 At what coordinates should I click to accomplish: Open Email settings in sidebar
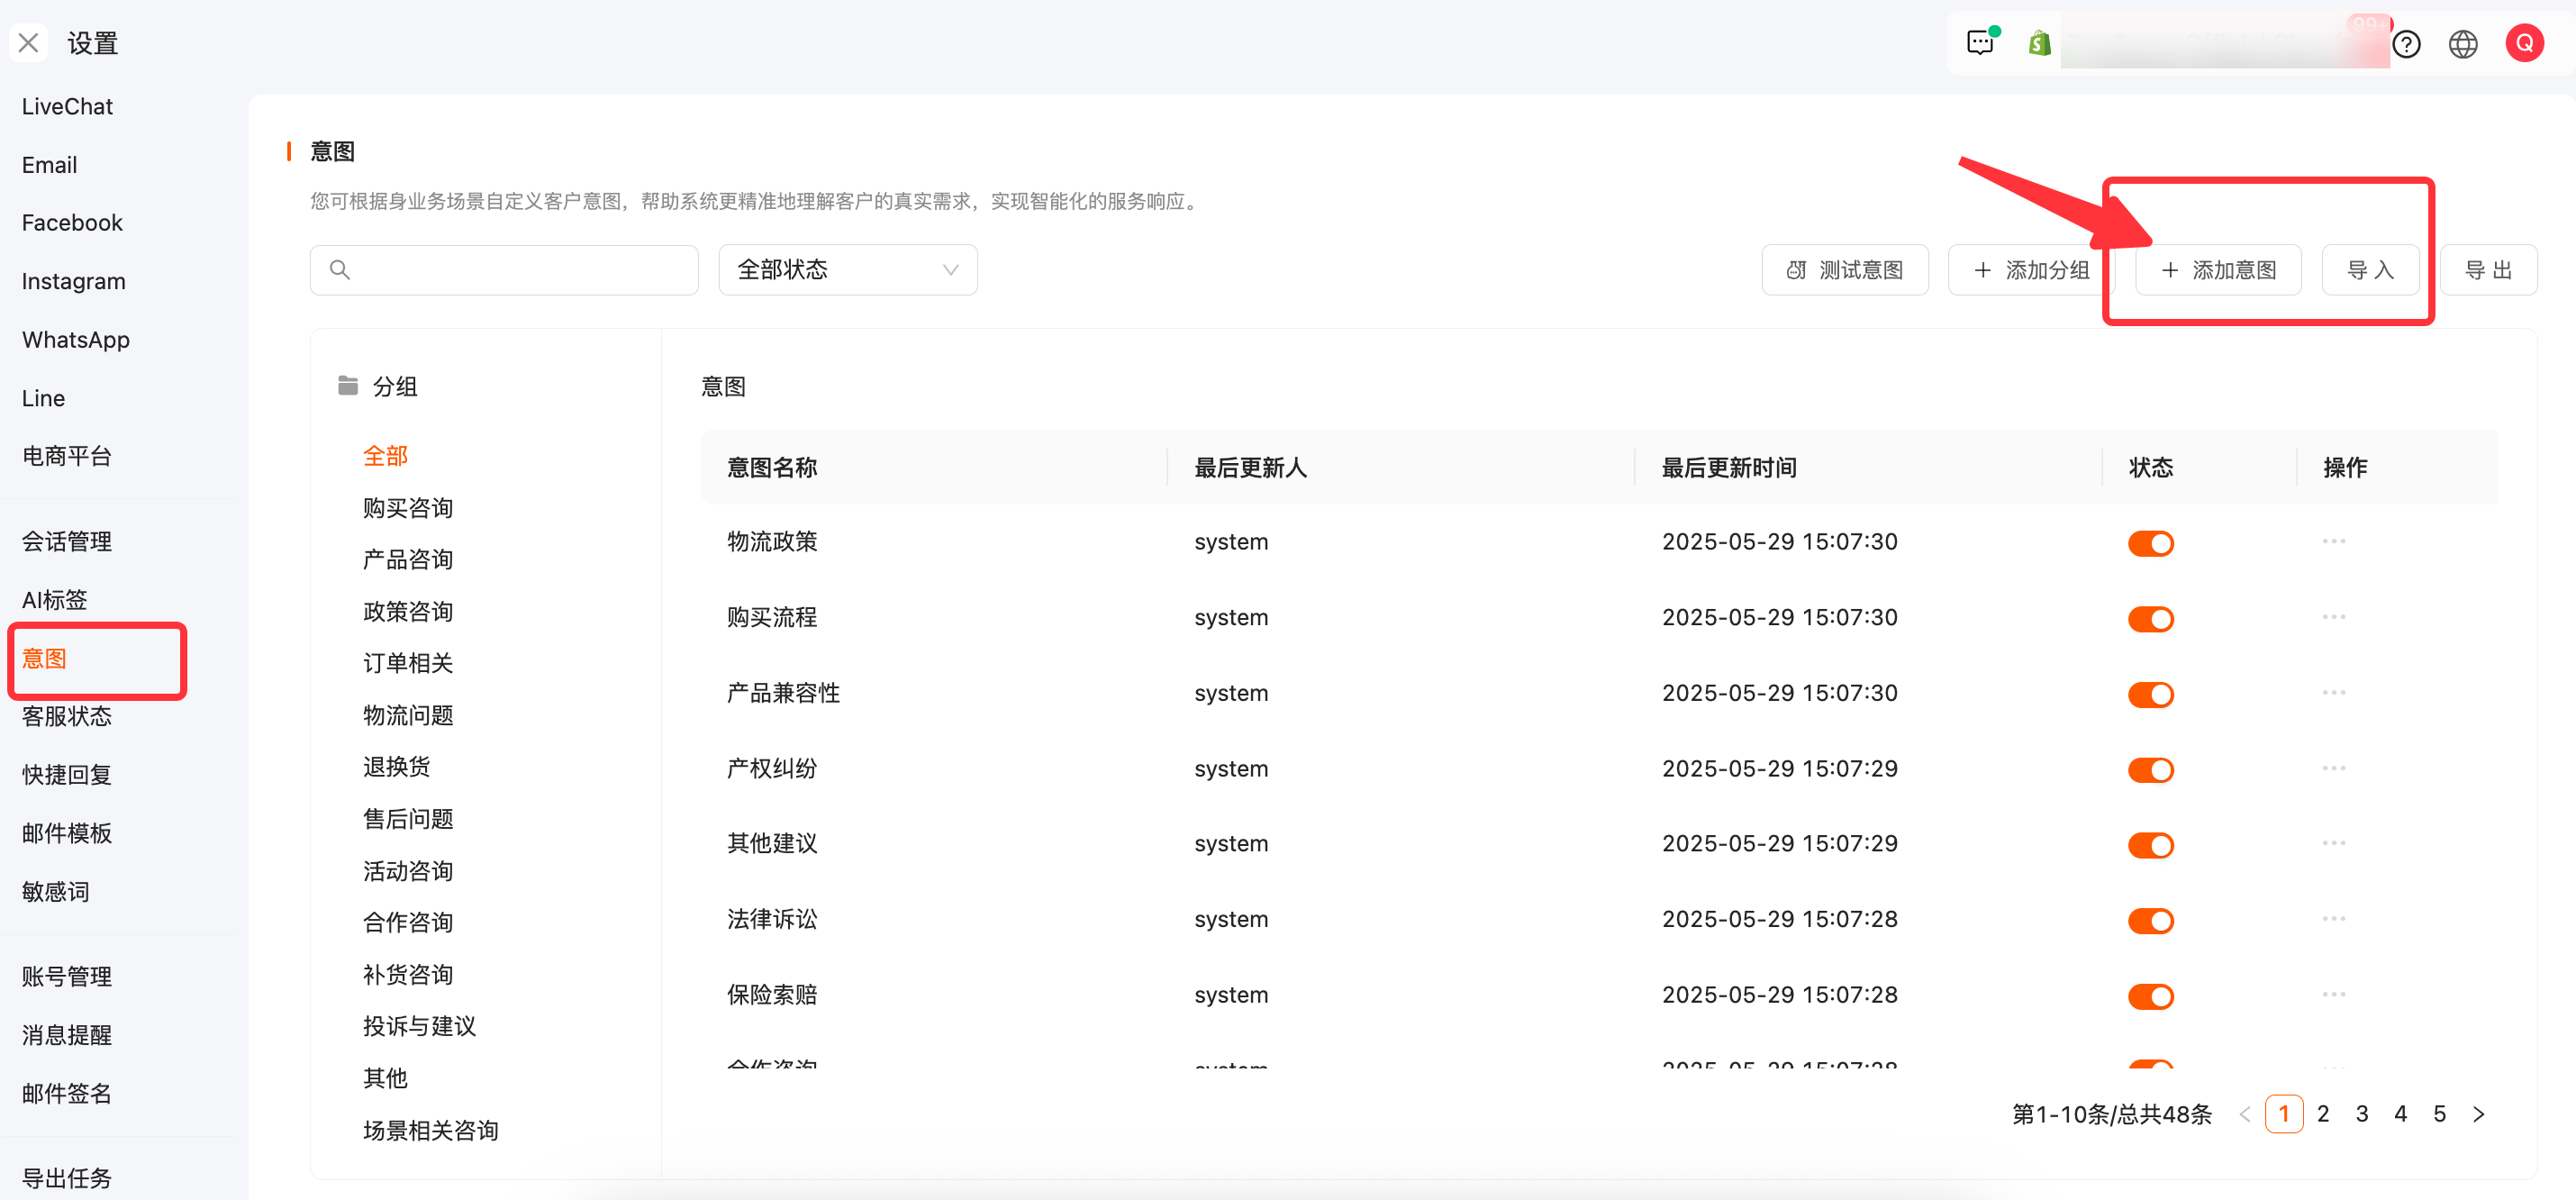tap(49, 165)
